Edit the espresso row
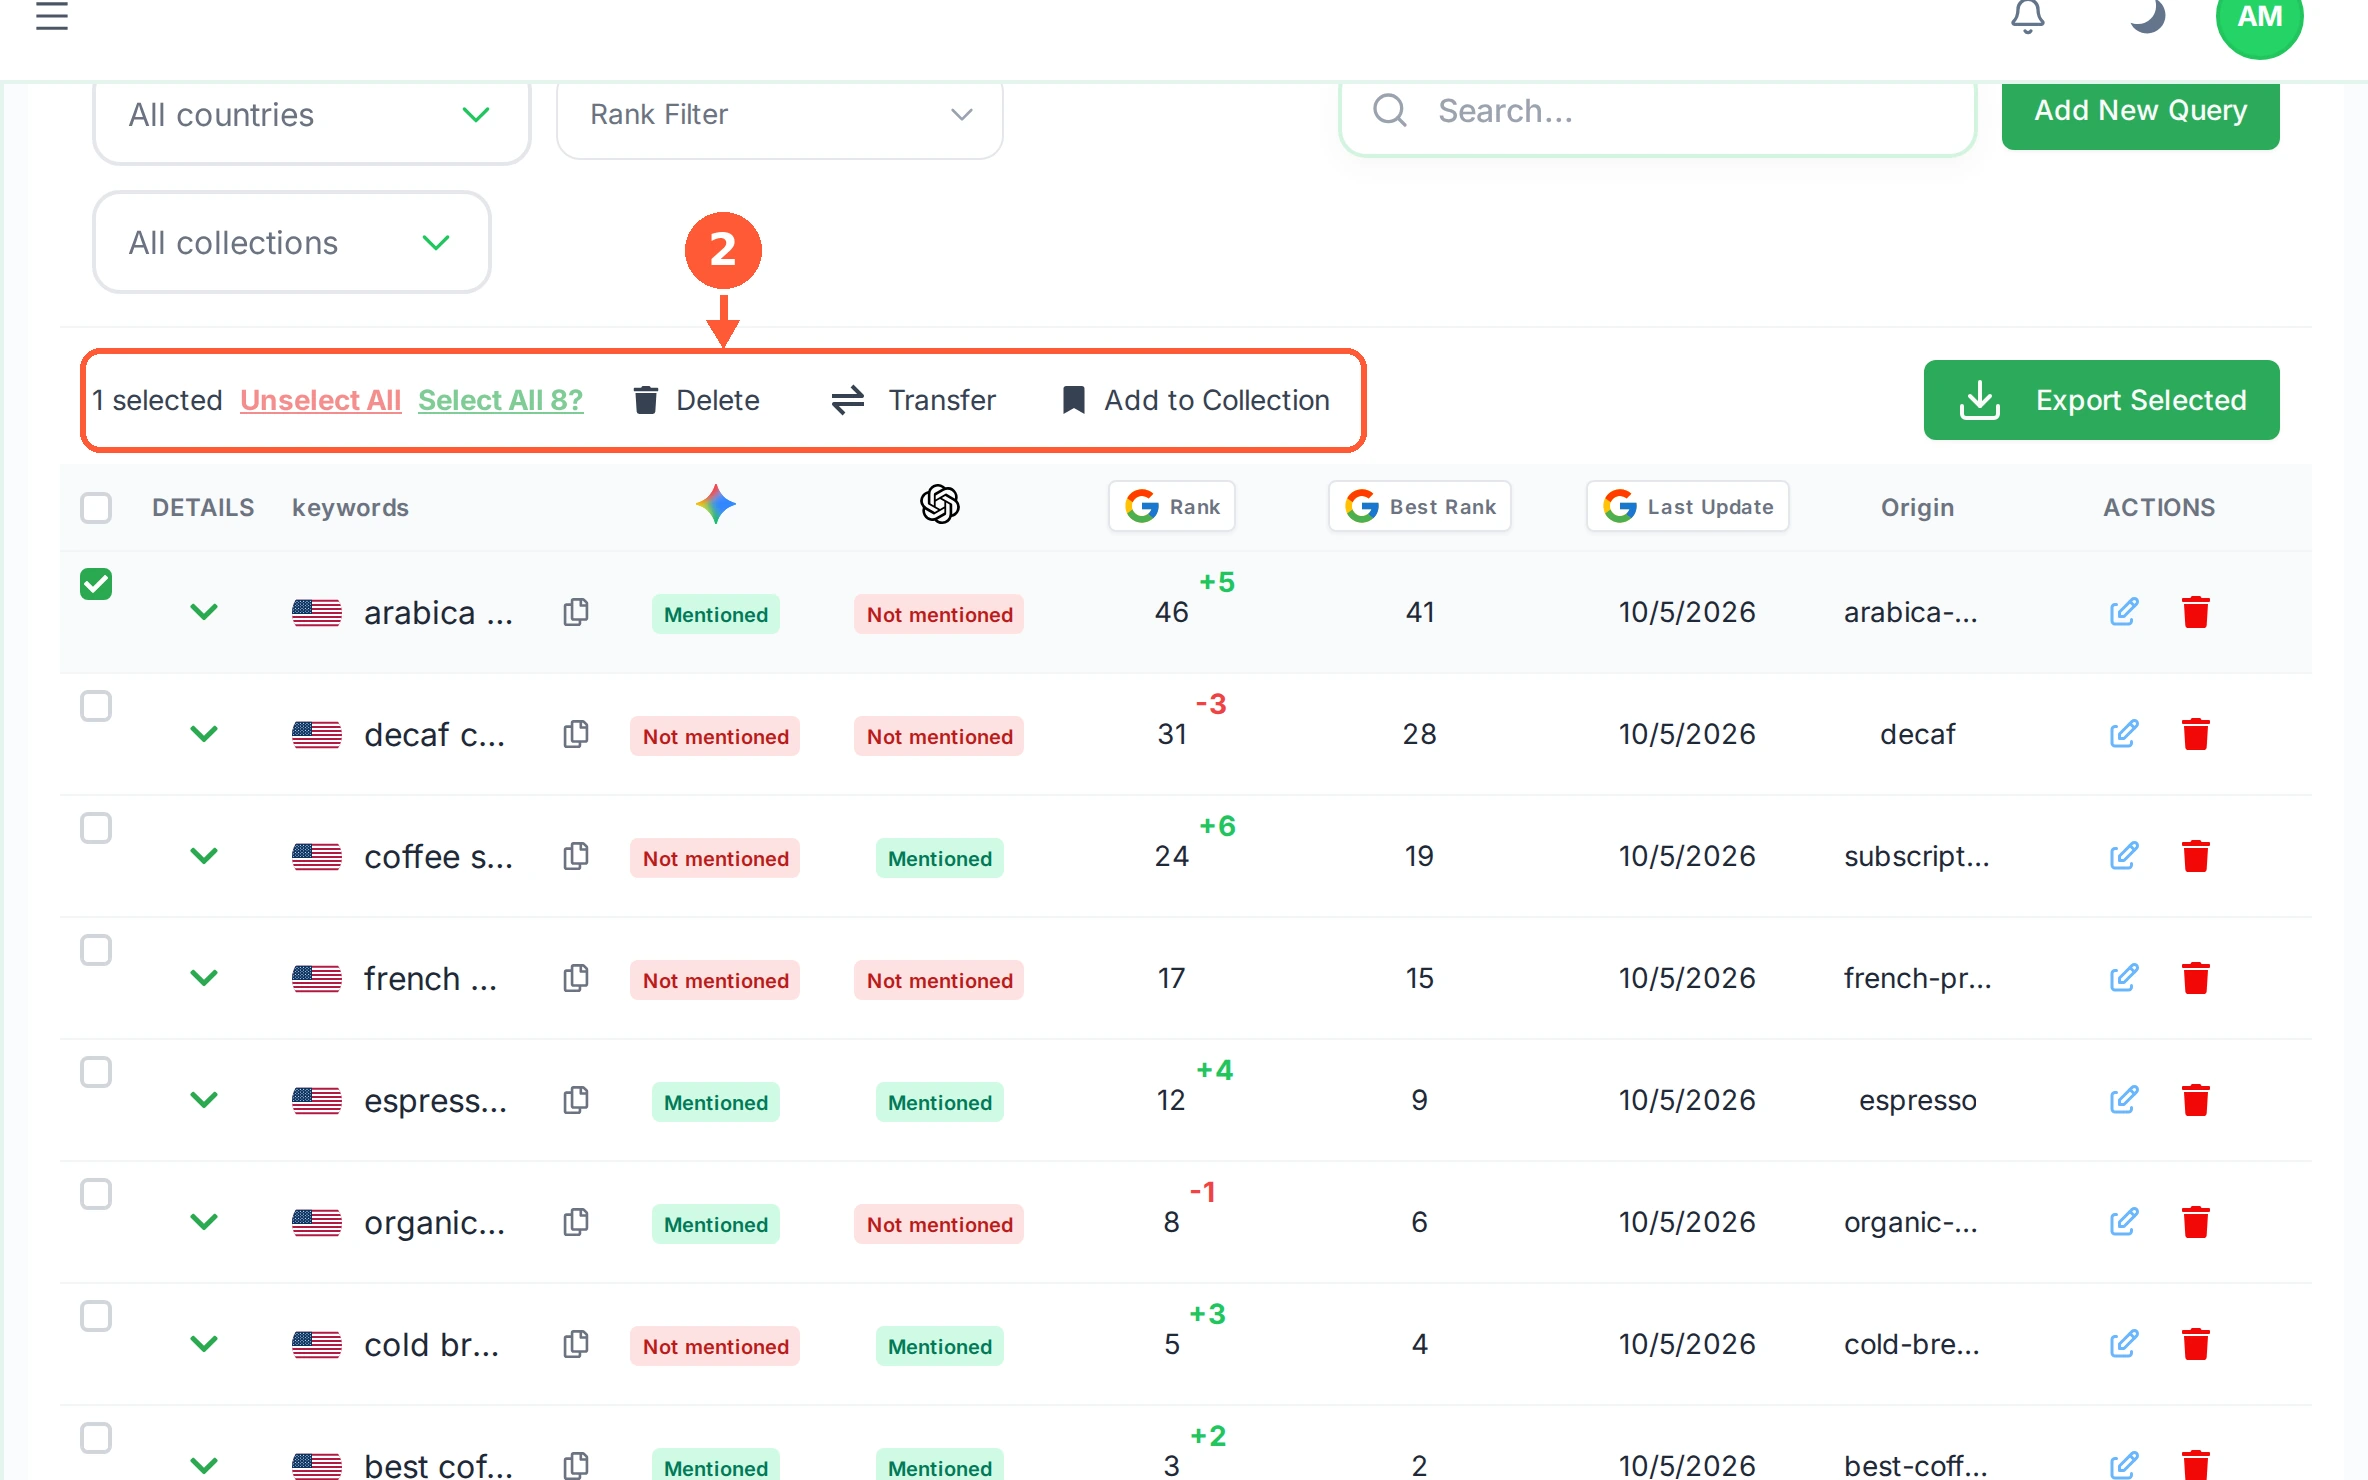The image size is (2368, 1480). coord(2124,1100)
